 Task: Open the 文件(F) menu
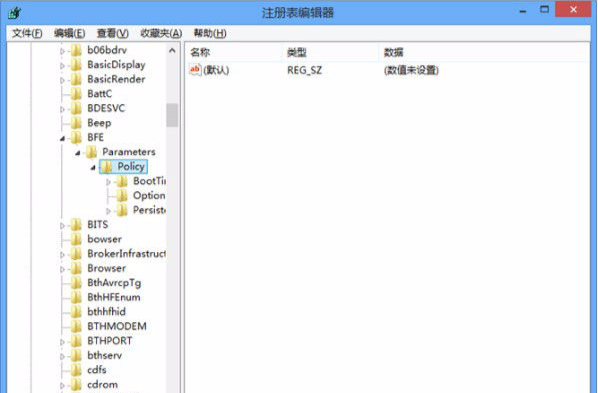pos(27,33)
